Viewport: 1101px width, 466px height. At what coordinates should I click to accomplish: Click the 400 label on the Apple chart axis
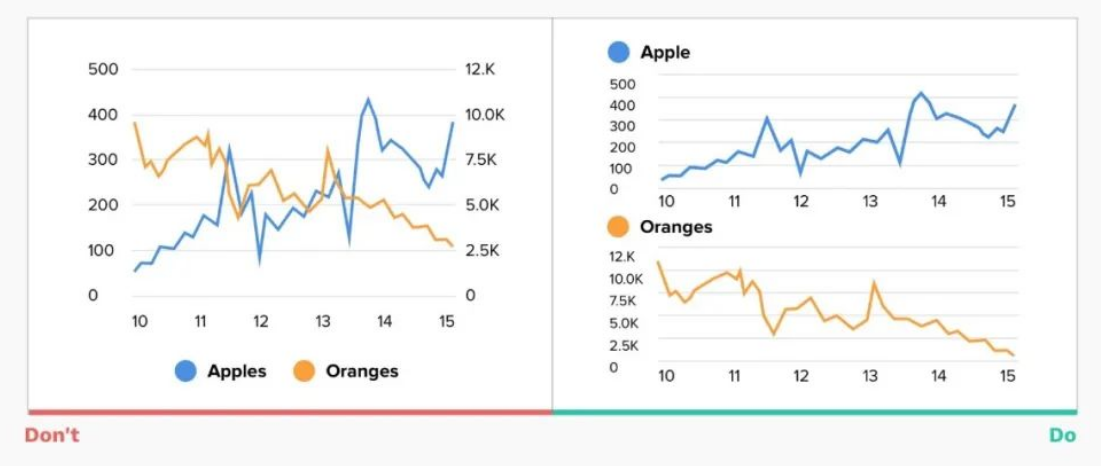click(622, 104)
